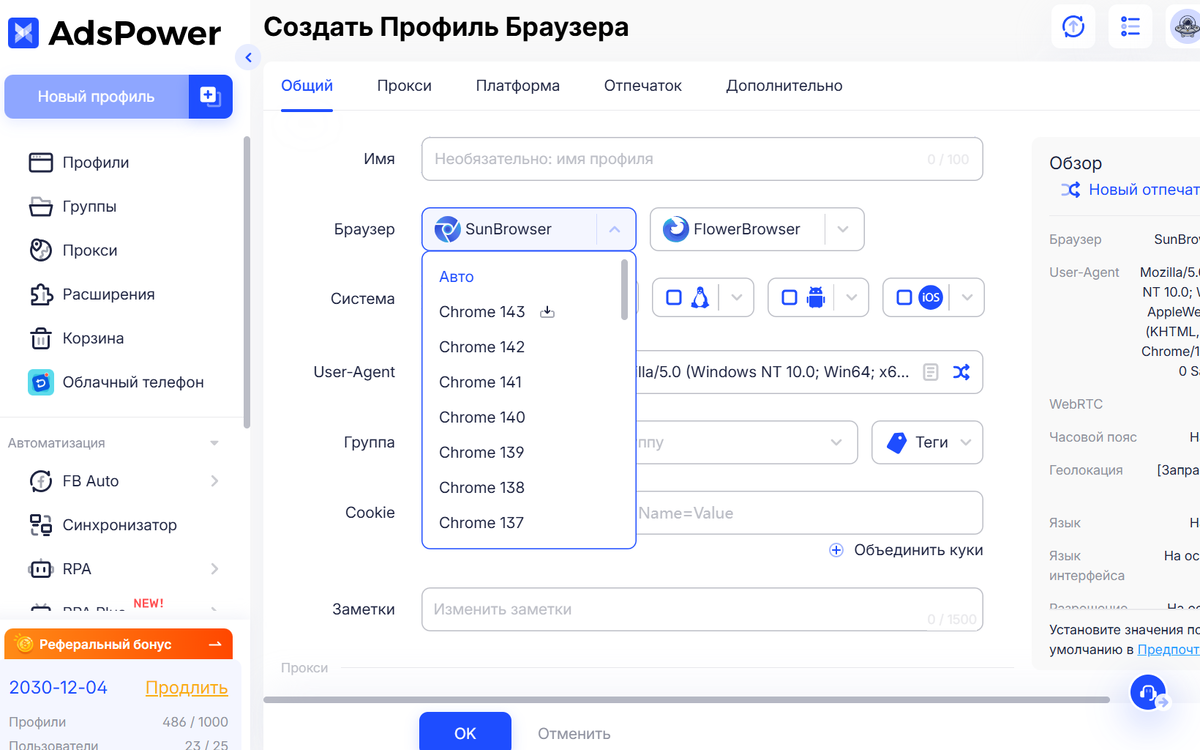The image size is (1200, 750).
Task: Open the Теги dropdown
Action: tap(928, 442)
